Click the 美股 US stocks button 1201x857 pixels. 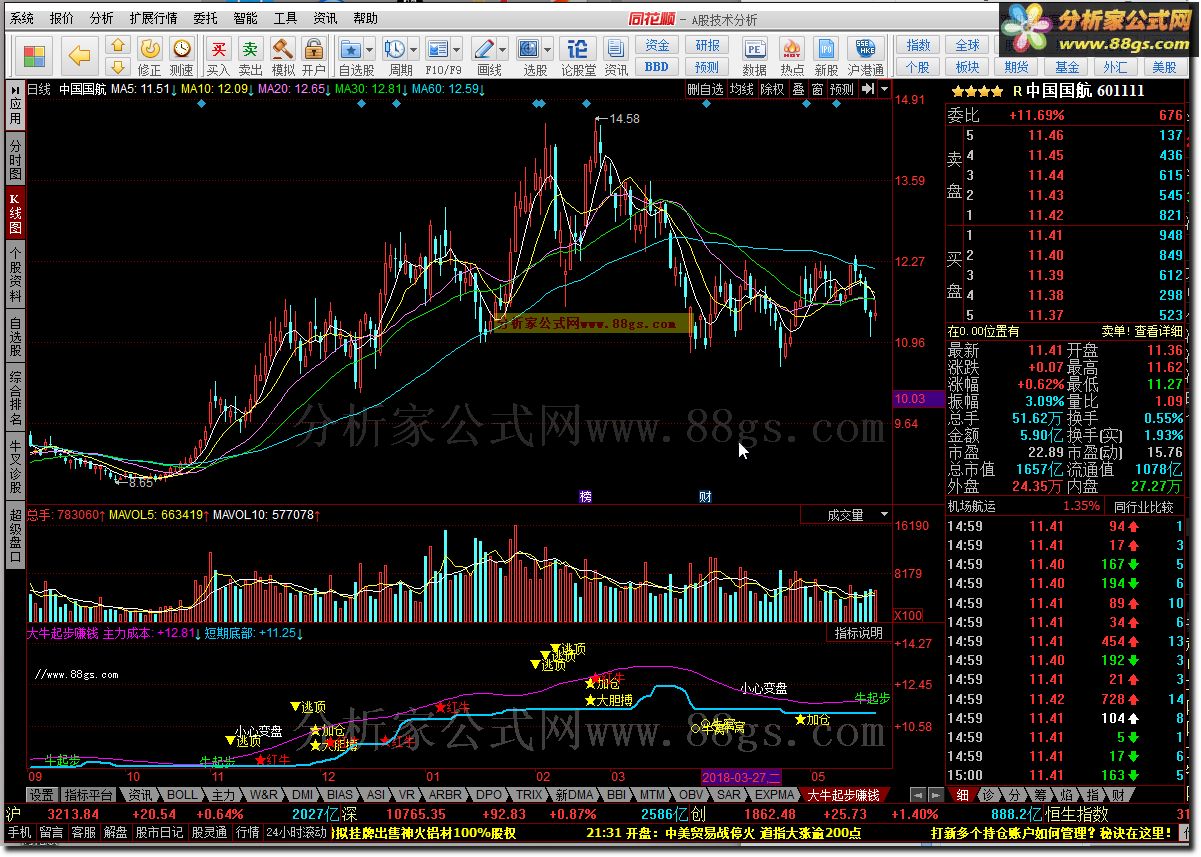(x=1164, y=67)
